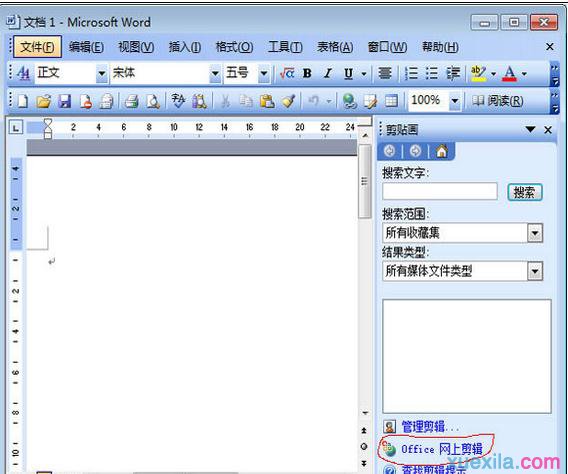Insert hyperlink globe icon
Screen dimensions: 568x474
(349, 101)
